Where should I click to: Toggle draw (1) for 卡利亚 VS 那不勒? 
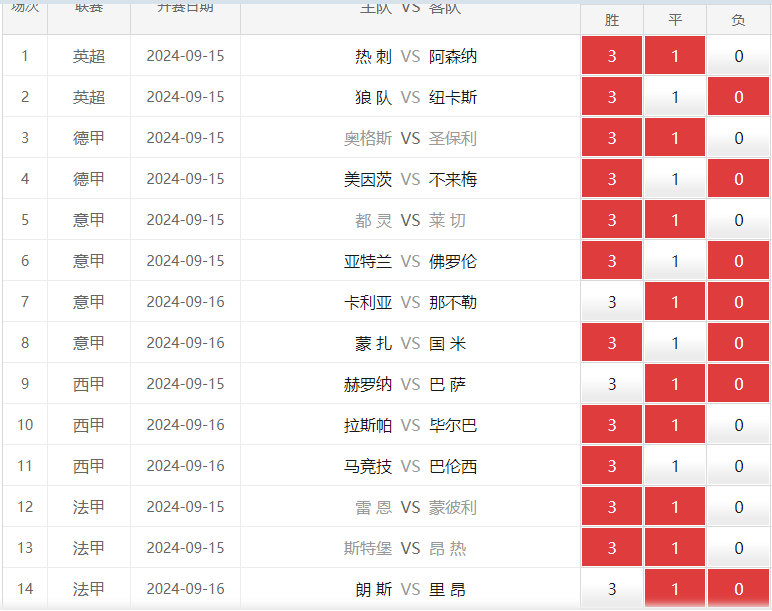[675, 302]
